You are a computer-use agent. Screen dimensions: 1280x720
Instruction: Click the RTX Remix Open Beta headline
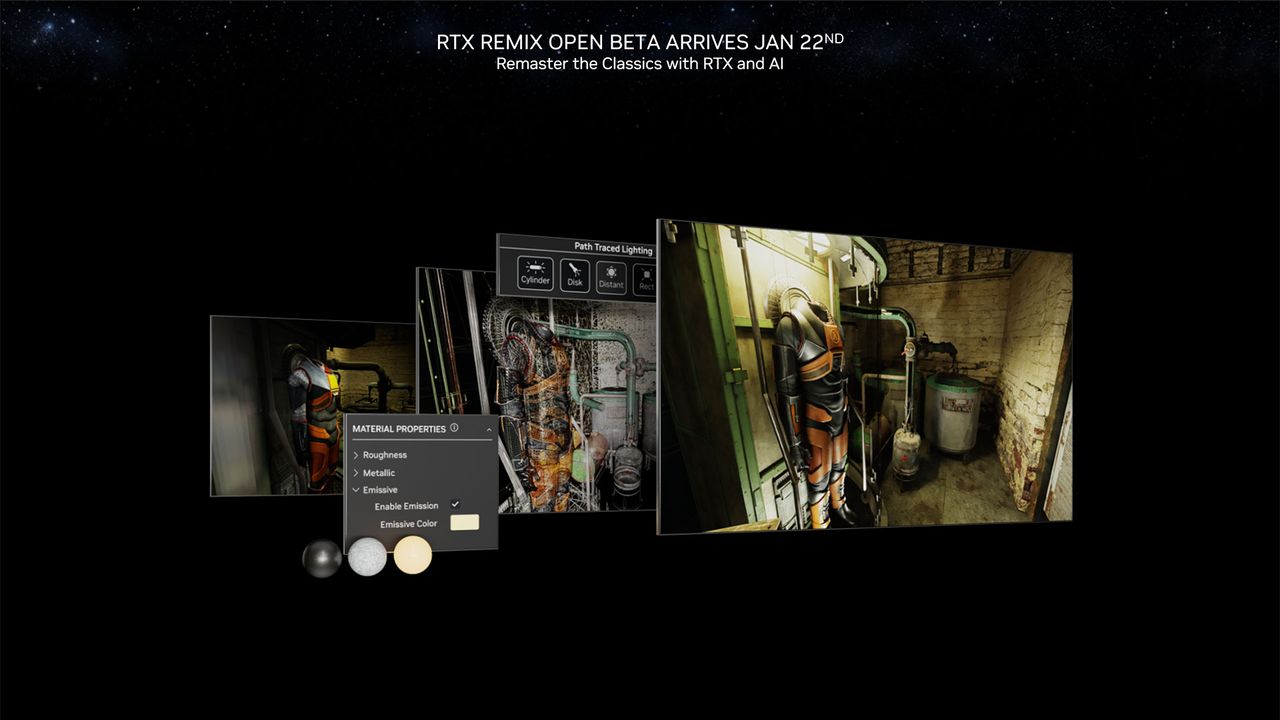(x=640, y=43)
